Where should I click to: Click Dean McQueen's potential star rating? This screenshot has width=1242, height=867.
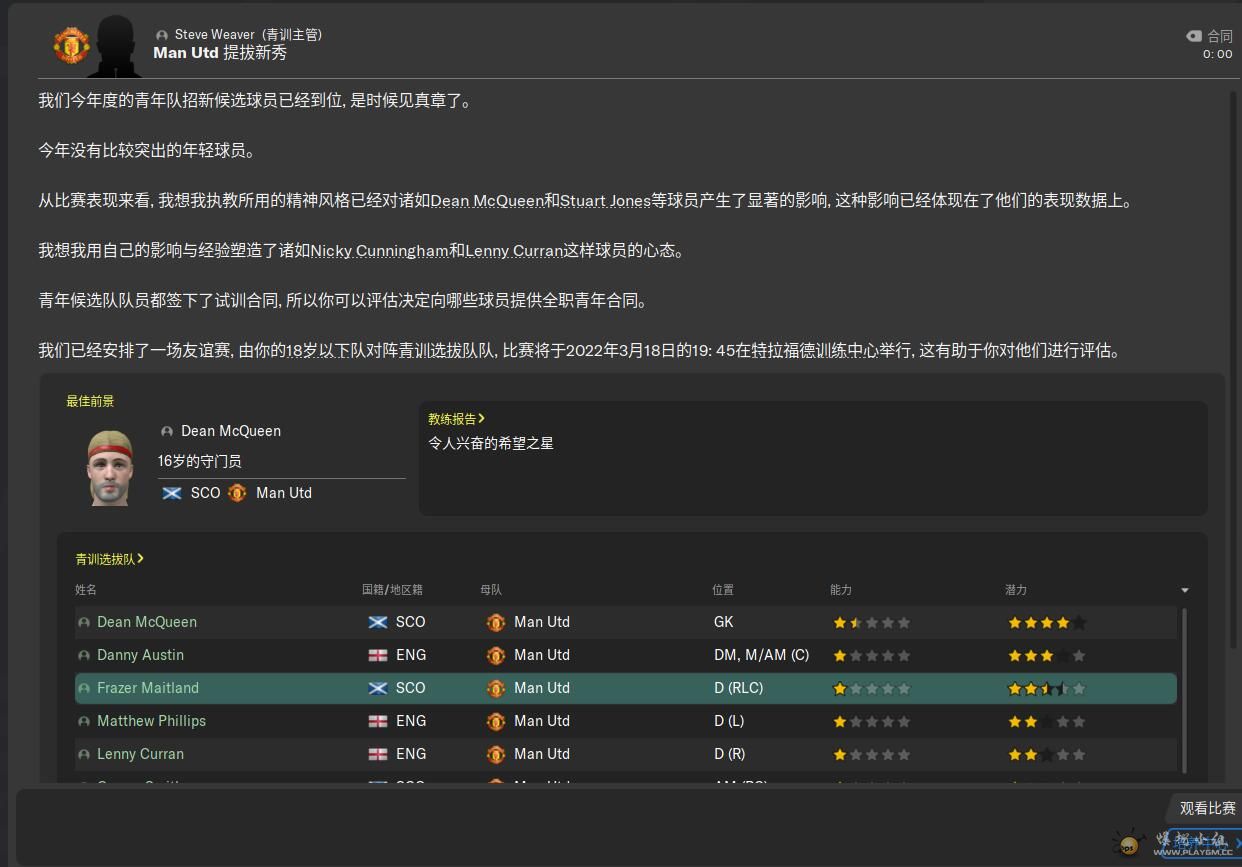tap(1047, 622)
